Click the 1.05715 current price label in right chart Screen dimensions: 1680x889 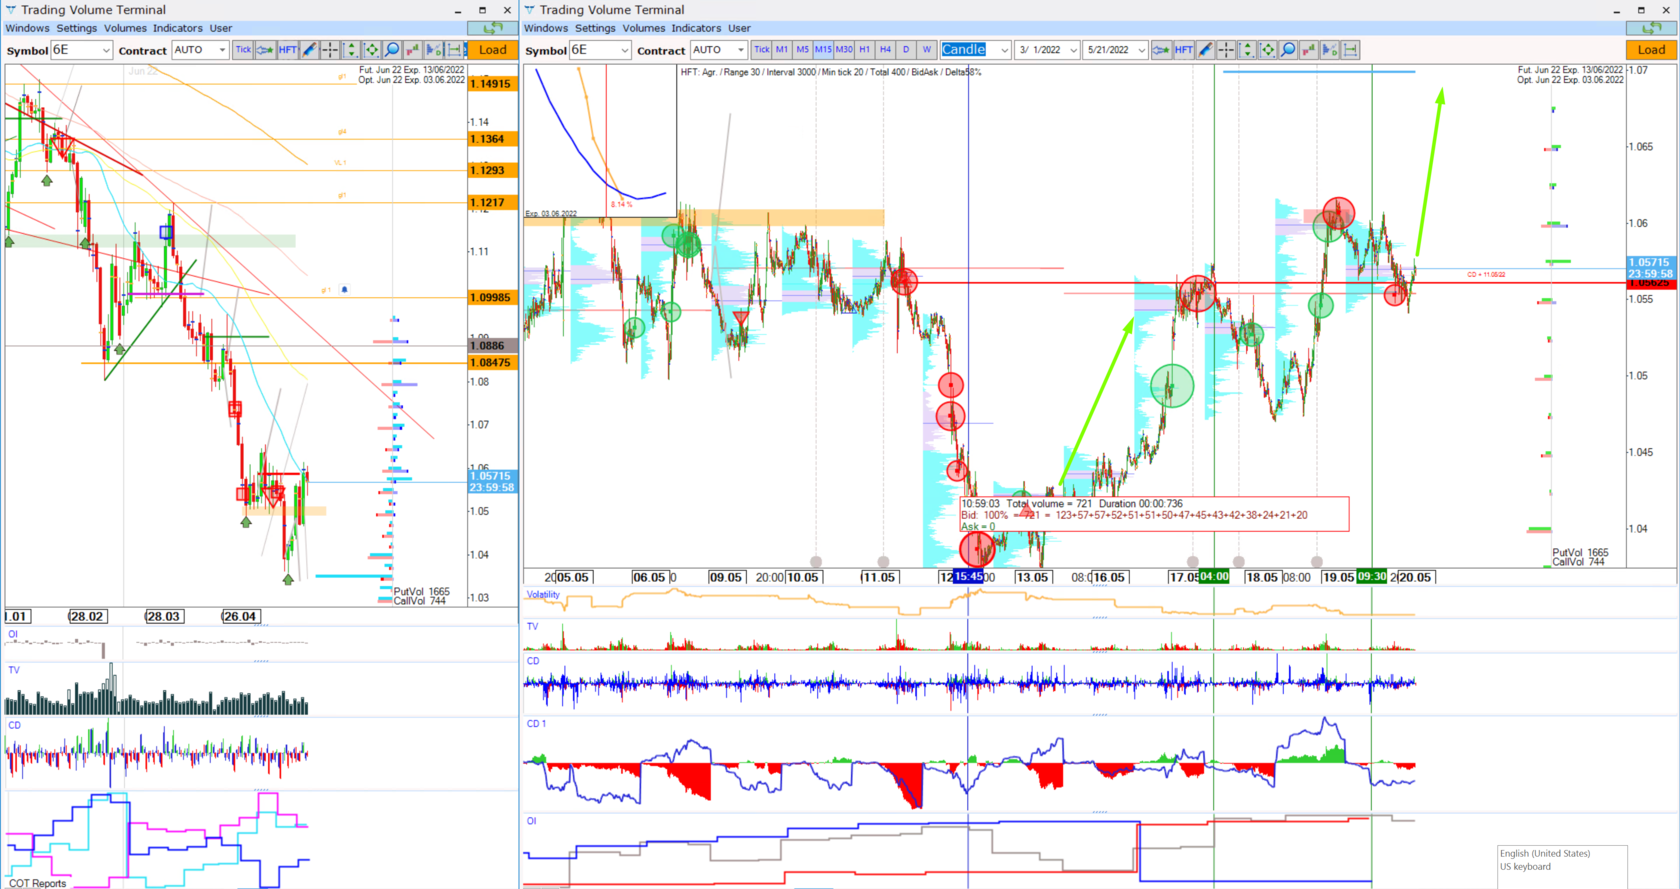(1650, 262)
